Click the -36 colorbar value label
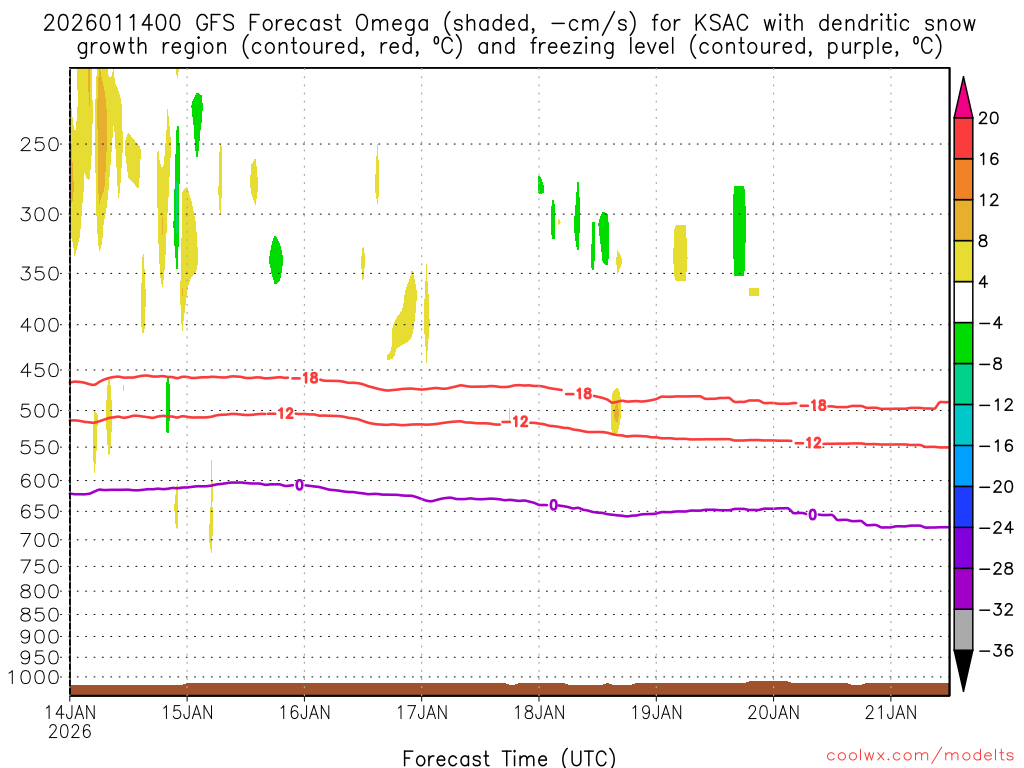Image resolution: width=1024 pixels, height=768 pixels. pyautogui.click(x=996, y=650)
